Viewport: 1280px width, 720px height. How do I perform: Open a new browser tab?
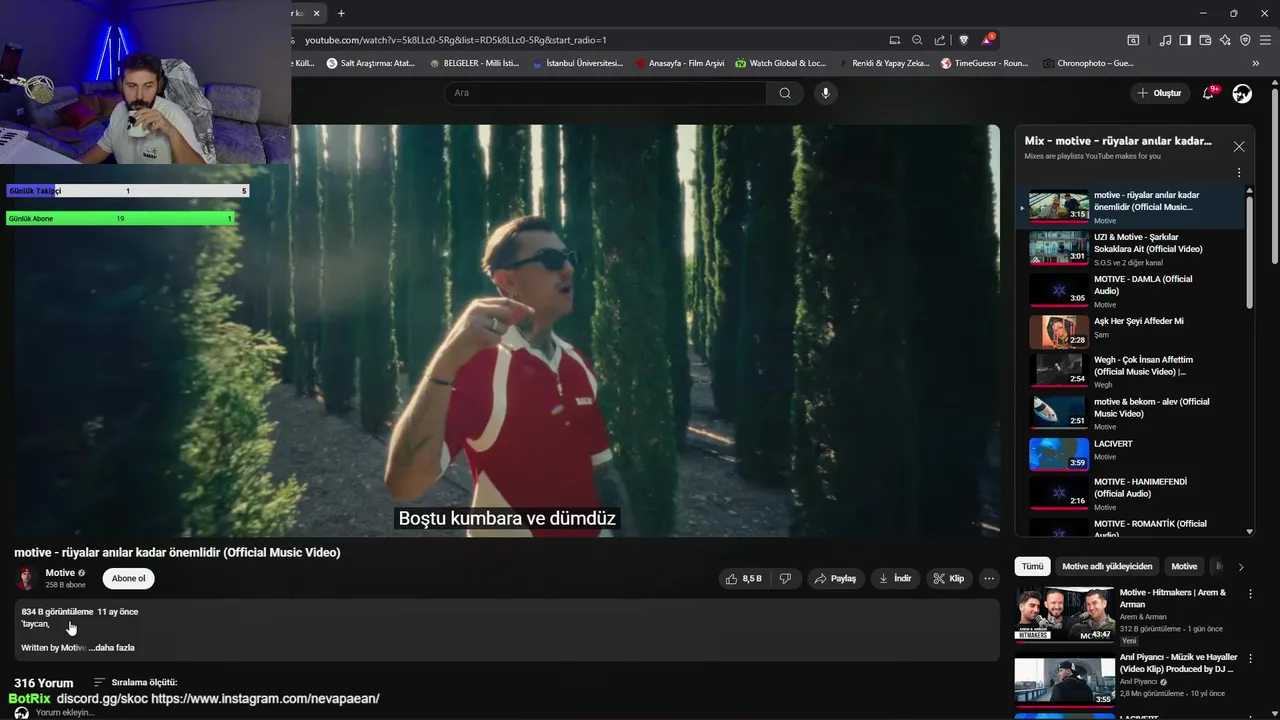coord(341,13)
